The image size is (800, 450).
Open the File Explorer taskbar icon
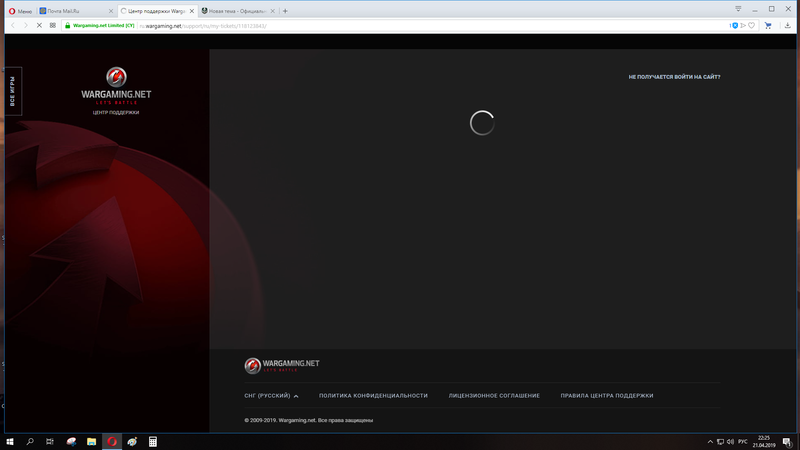[91, 442]
